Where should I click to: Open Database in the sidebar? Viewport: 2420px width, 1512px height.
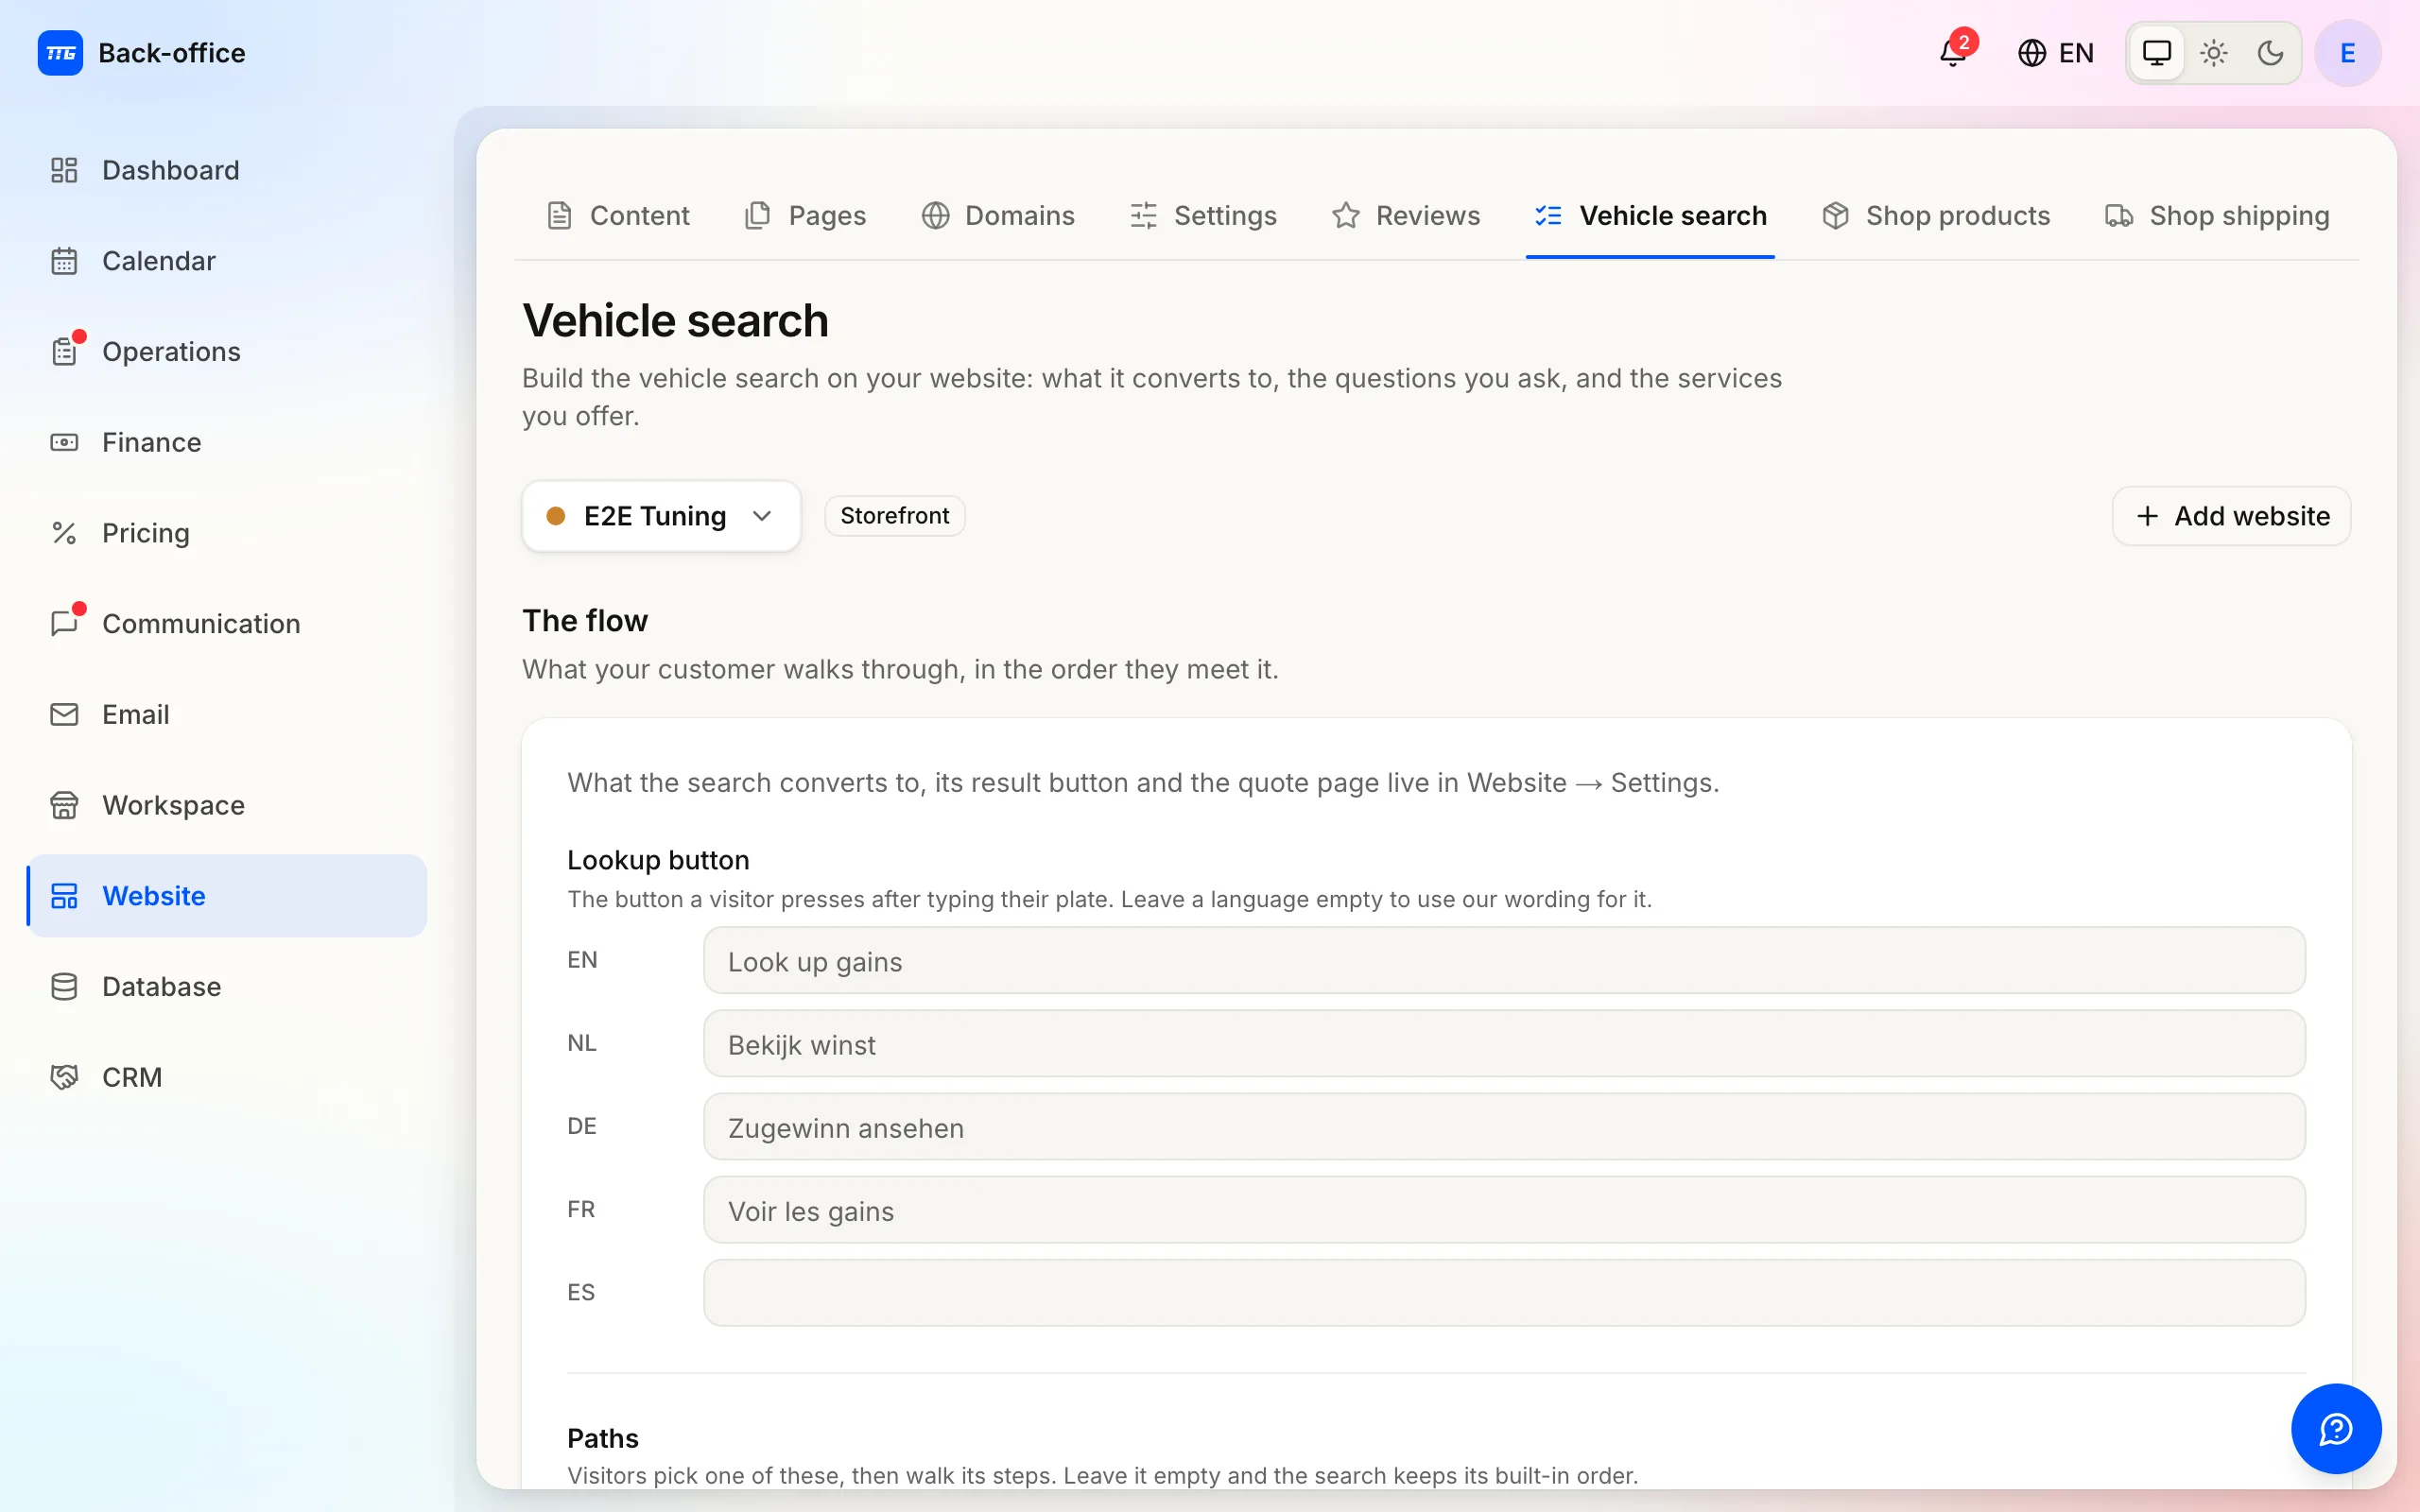[227, 987]
